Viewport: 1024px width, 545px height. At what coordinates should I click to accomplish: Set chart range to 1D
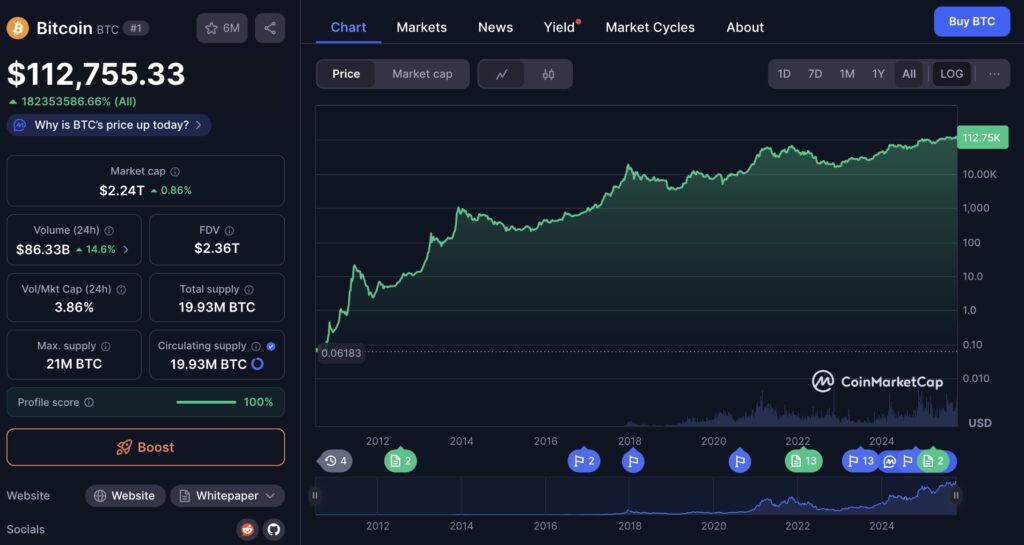(x=784, y=74)
